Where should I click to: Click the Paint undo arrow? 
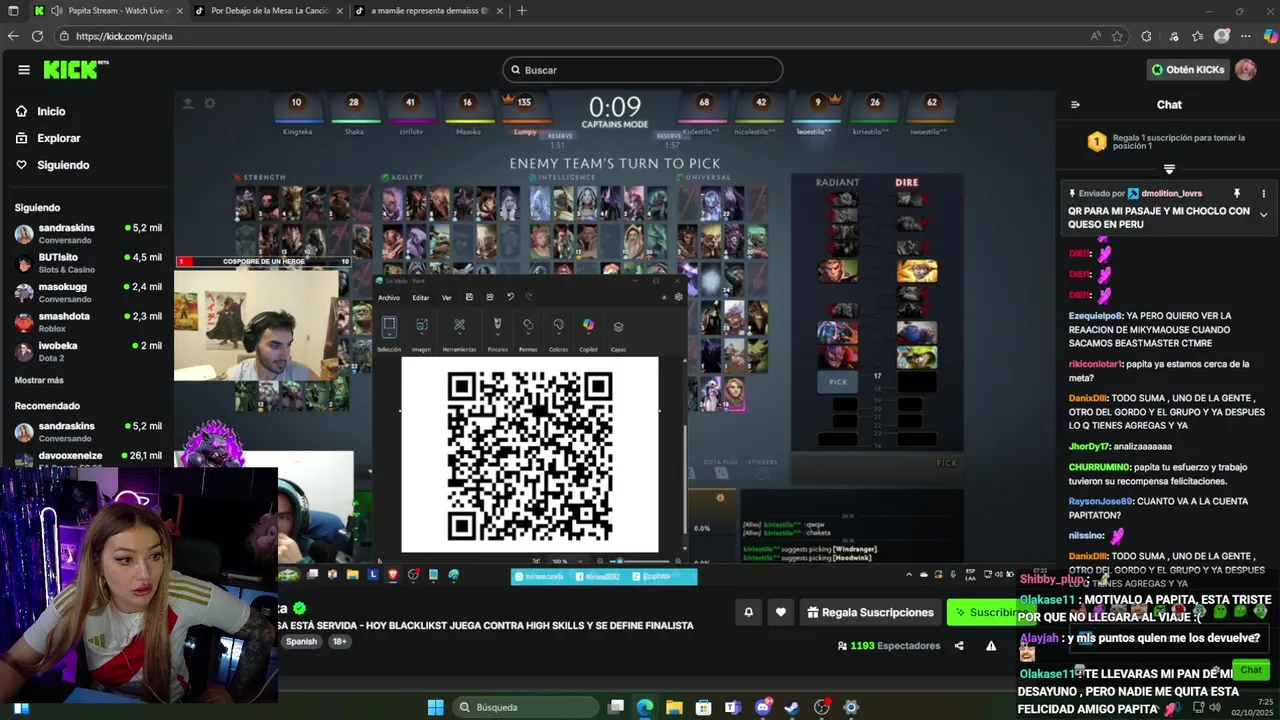pyautogui.click(x=510, y=297)
